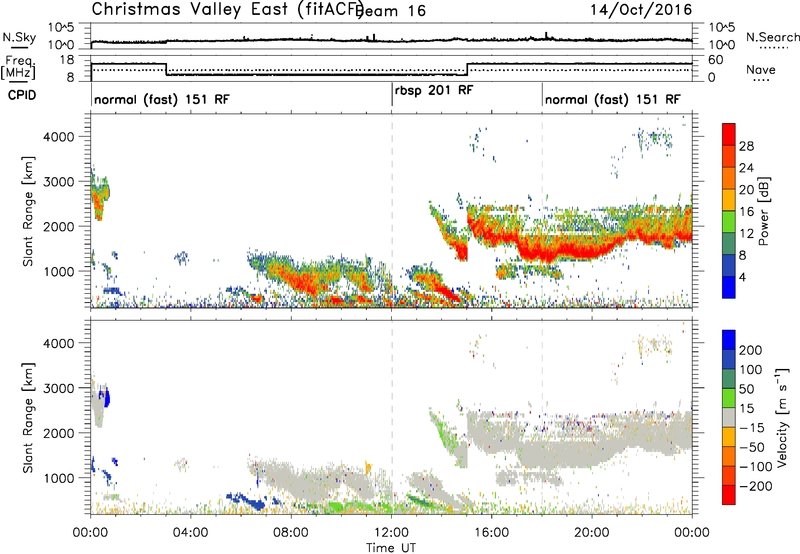Select the 12:00 time tick label

pos(391,533)
